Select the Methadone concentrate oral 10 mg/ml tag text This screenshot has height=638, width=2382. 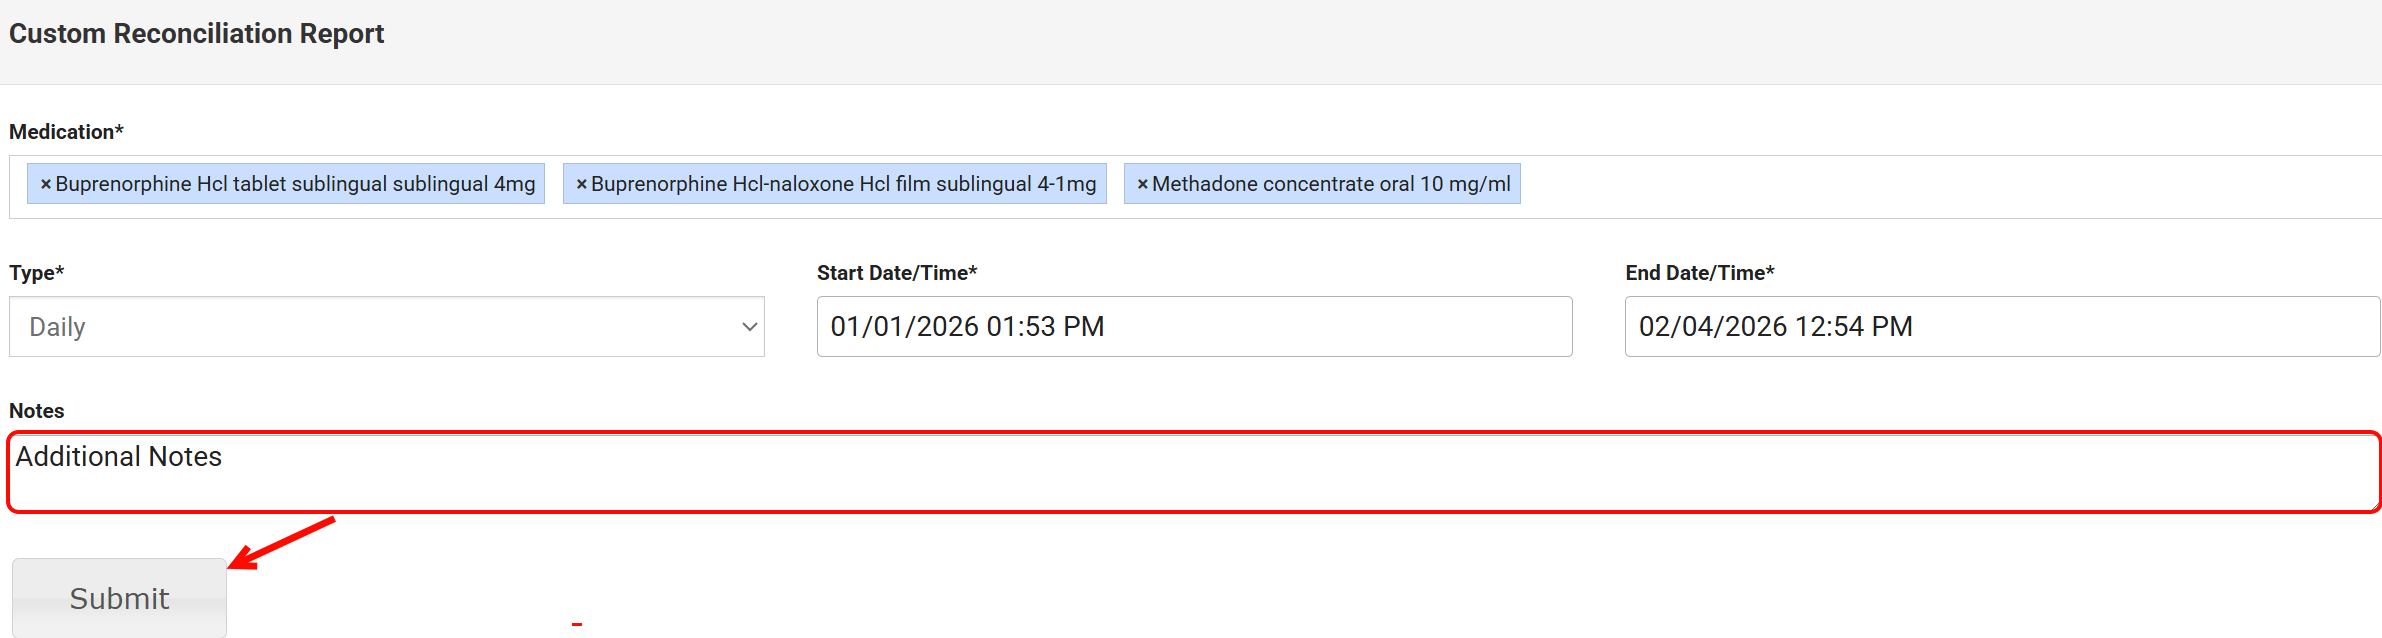[1331, 184]
